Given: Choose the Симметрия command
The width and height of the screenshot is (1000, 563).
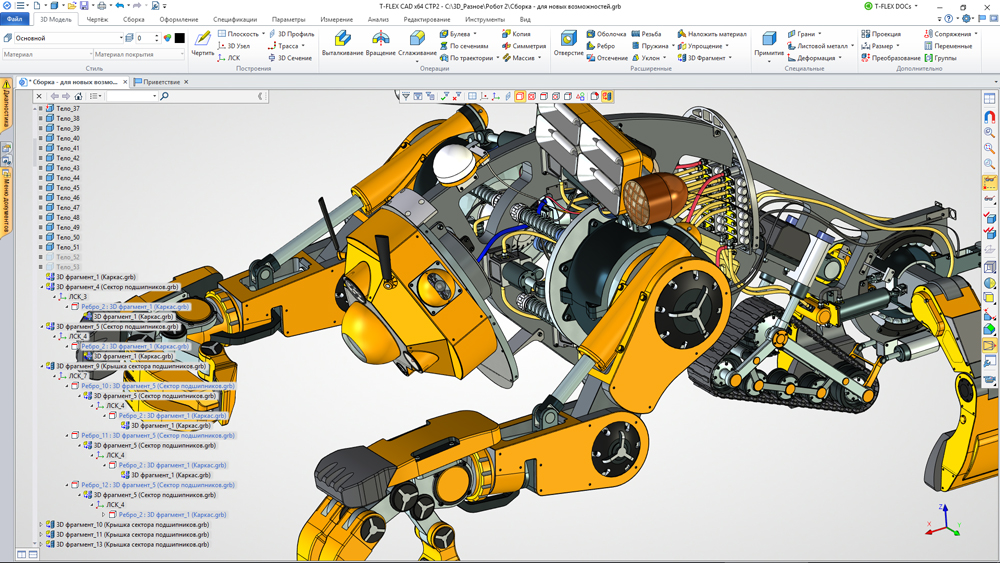Looking at the screenshot, I should click(x=523, y=46).
